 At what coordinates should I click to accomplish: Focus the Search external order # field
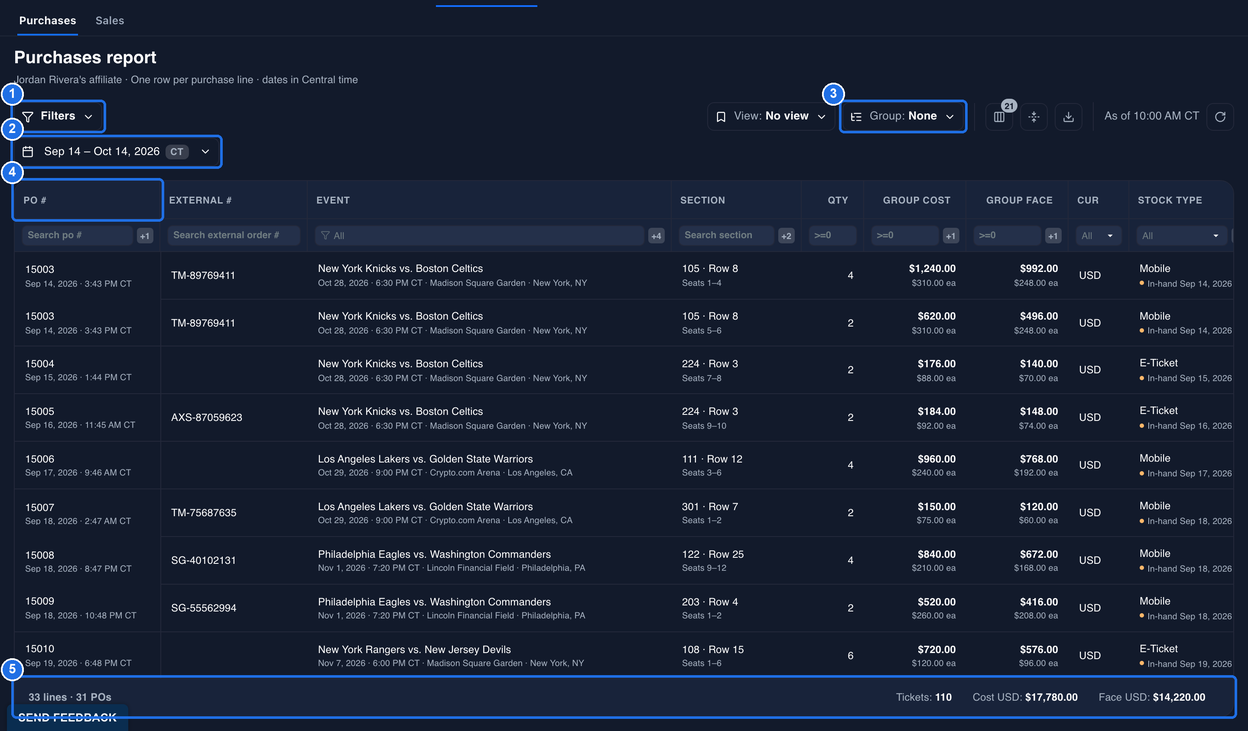[x=234, y=236]
